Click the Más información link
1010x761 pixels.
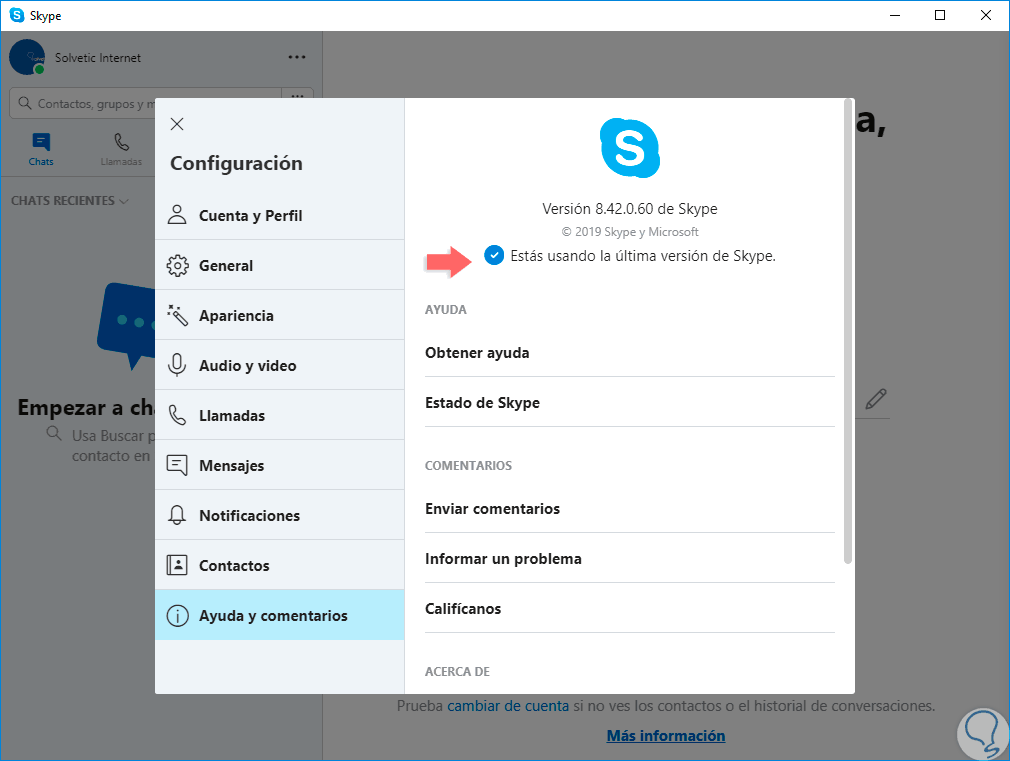[x=665, y=735]
